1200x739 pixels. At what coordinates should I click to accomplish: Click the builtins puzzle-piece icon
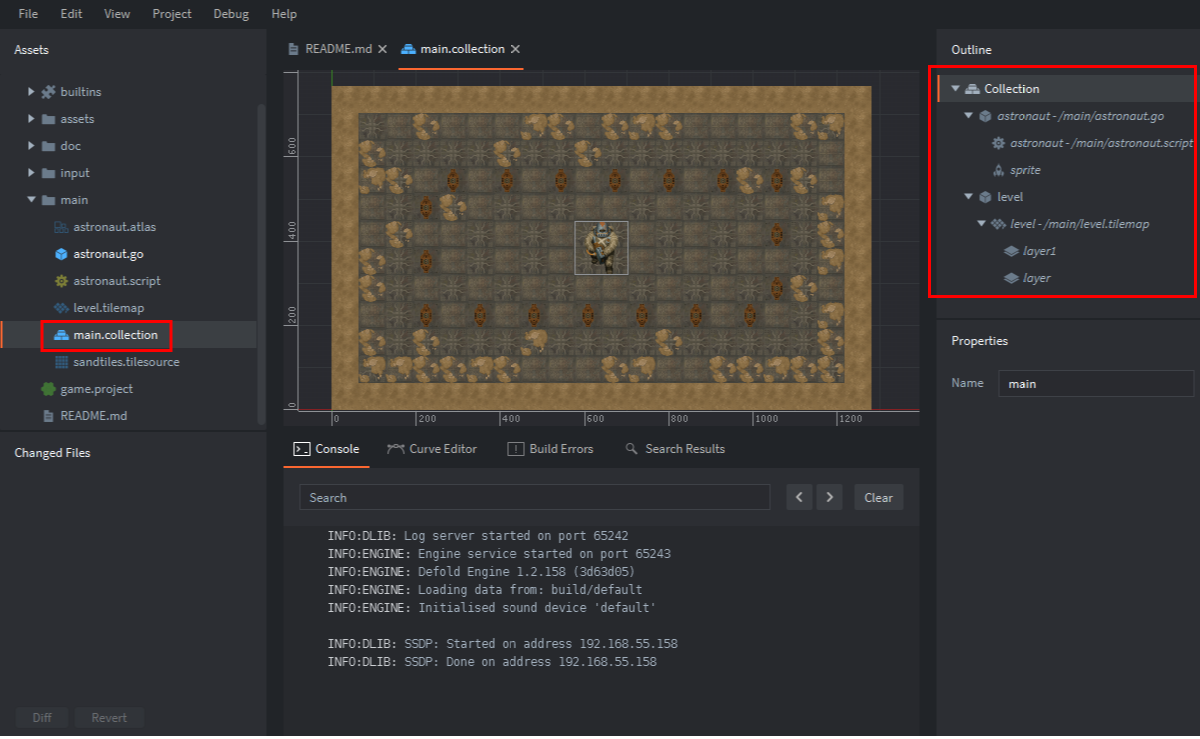[x=48, y=92]
